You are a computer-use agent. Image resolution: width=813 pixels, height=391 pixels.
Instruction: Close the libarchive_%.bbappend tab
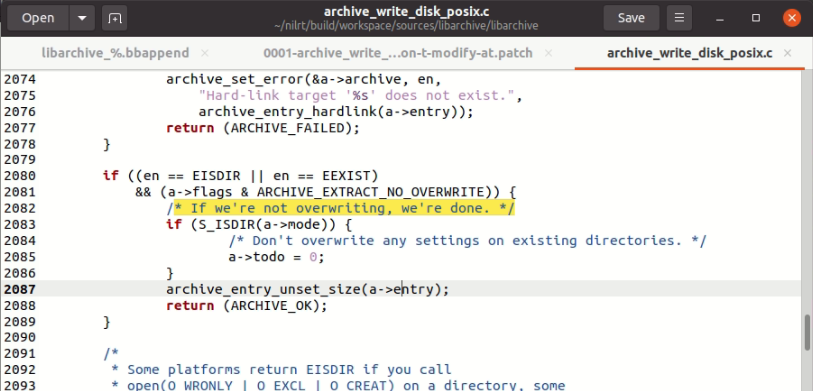[204, 53]
